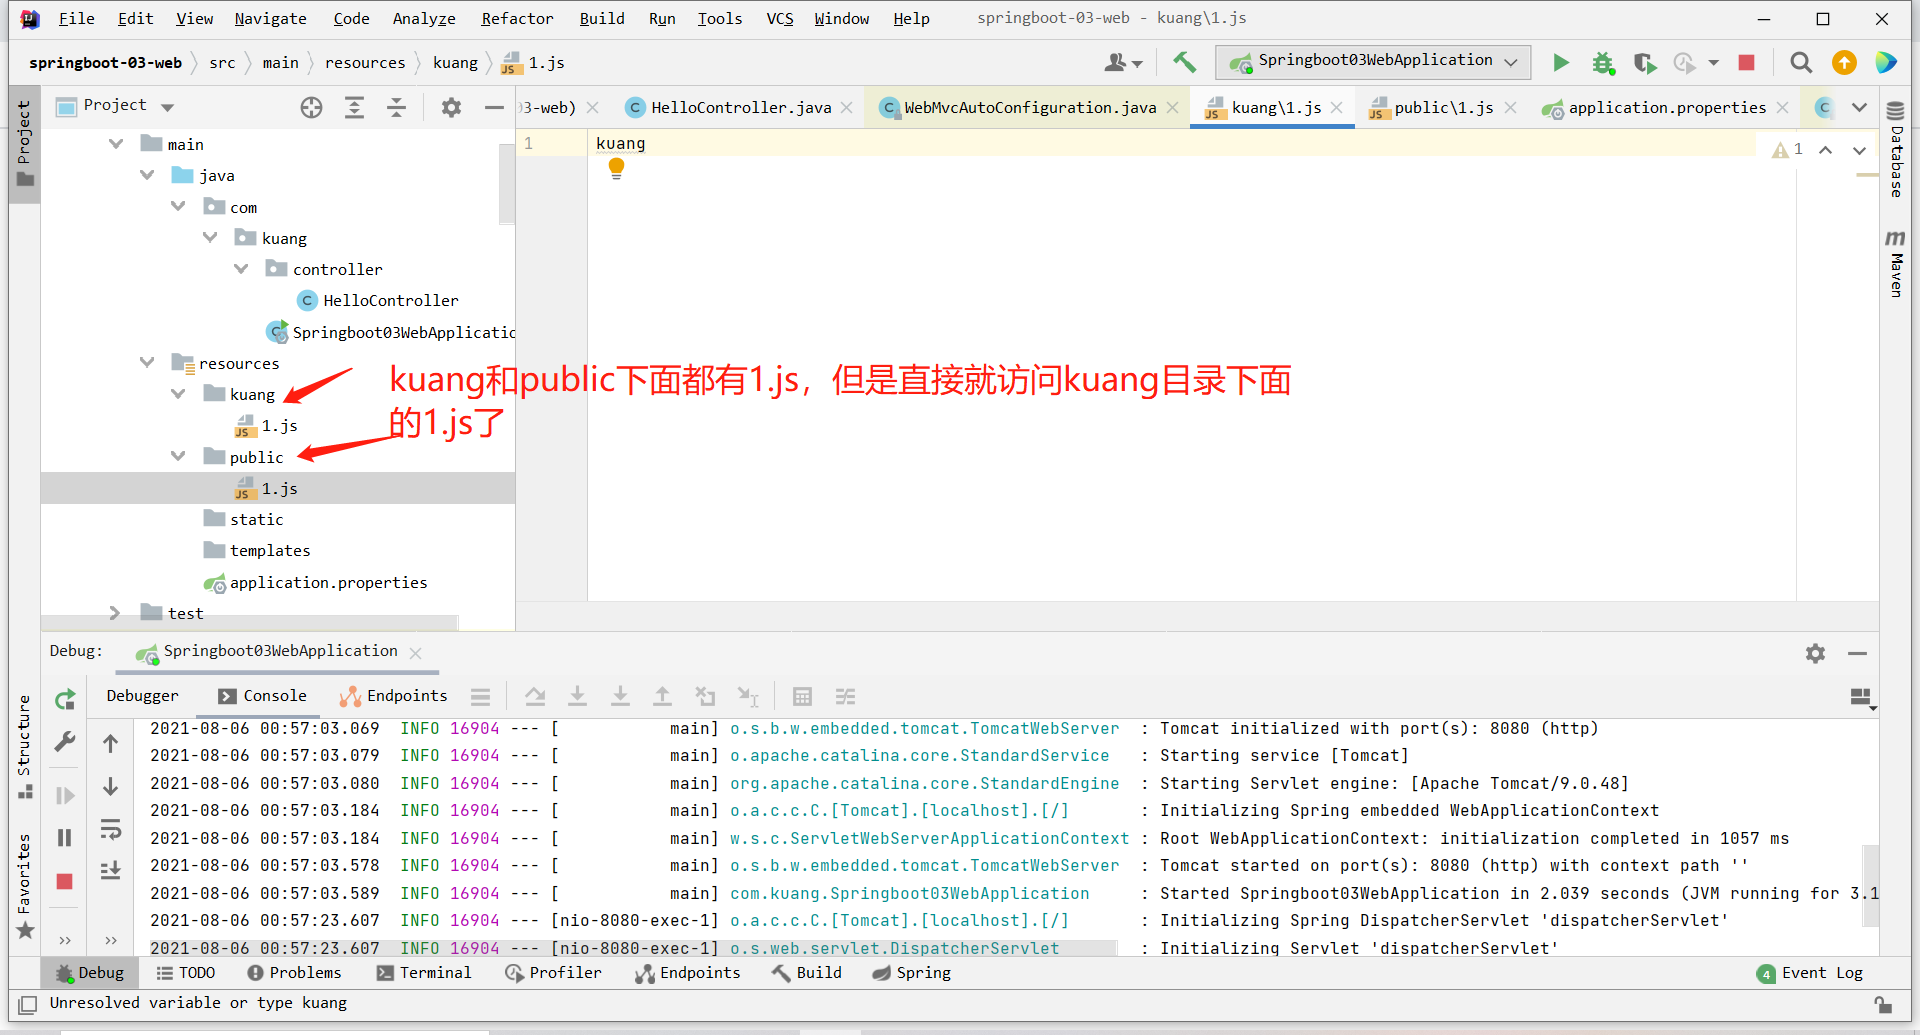Hide the Project panel with minus icon
The width and height of the screenshot is (1920, 1035).
[x=494, y=108]
